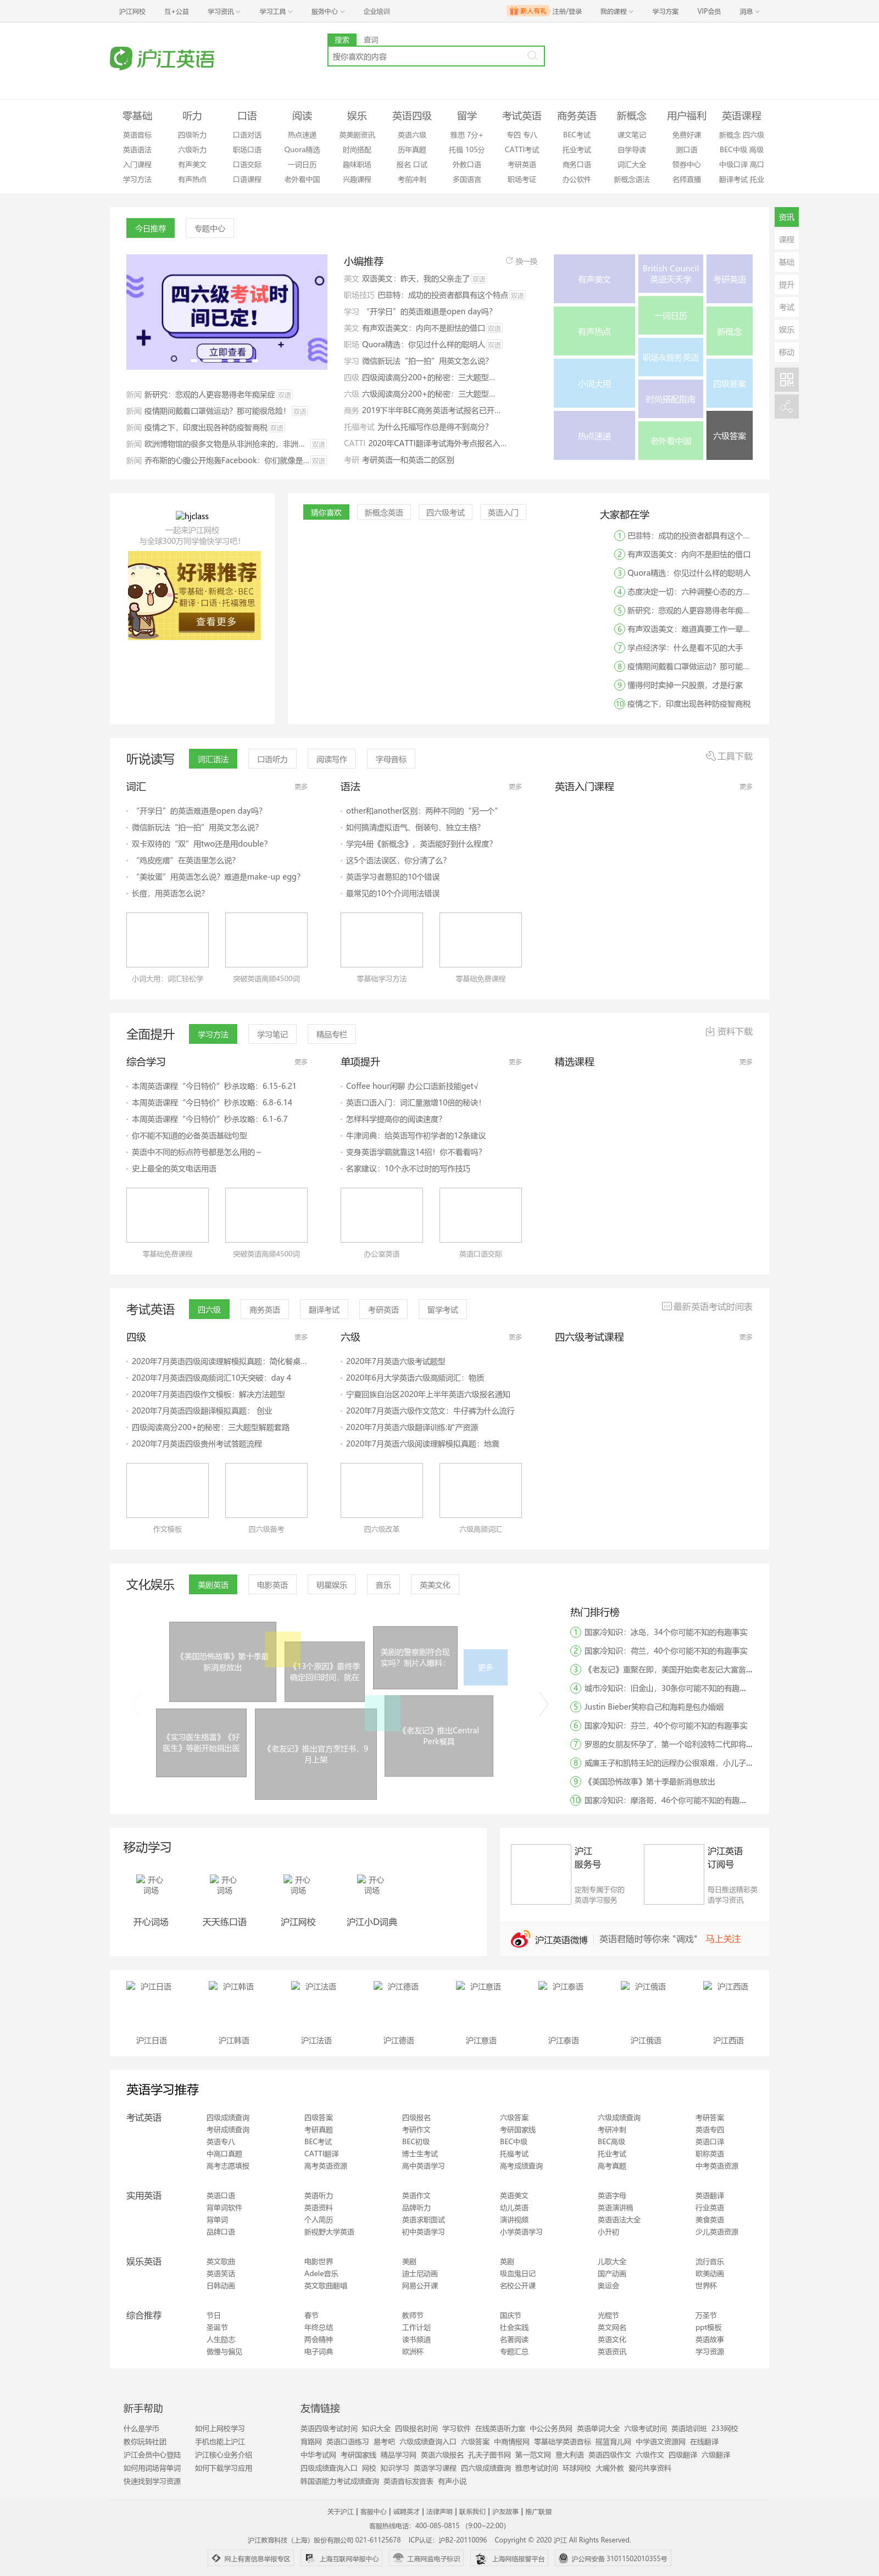The height and width of the screenshot is (2576, 879).
Task: Click the 工具下载 icon link
Action: [x=729, y=756]
